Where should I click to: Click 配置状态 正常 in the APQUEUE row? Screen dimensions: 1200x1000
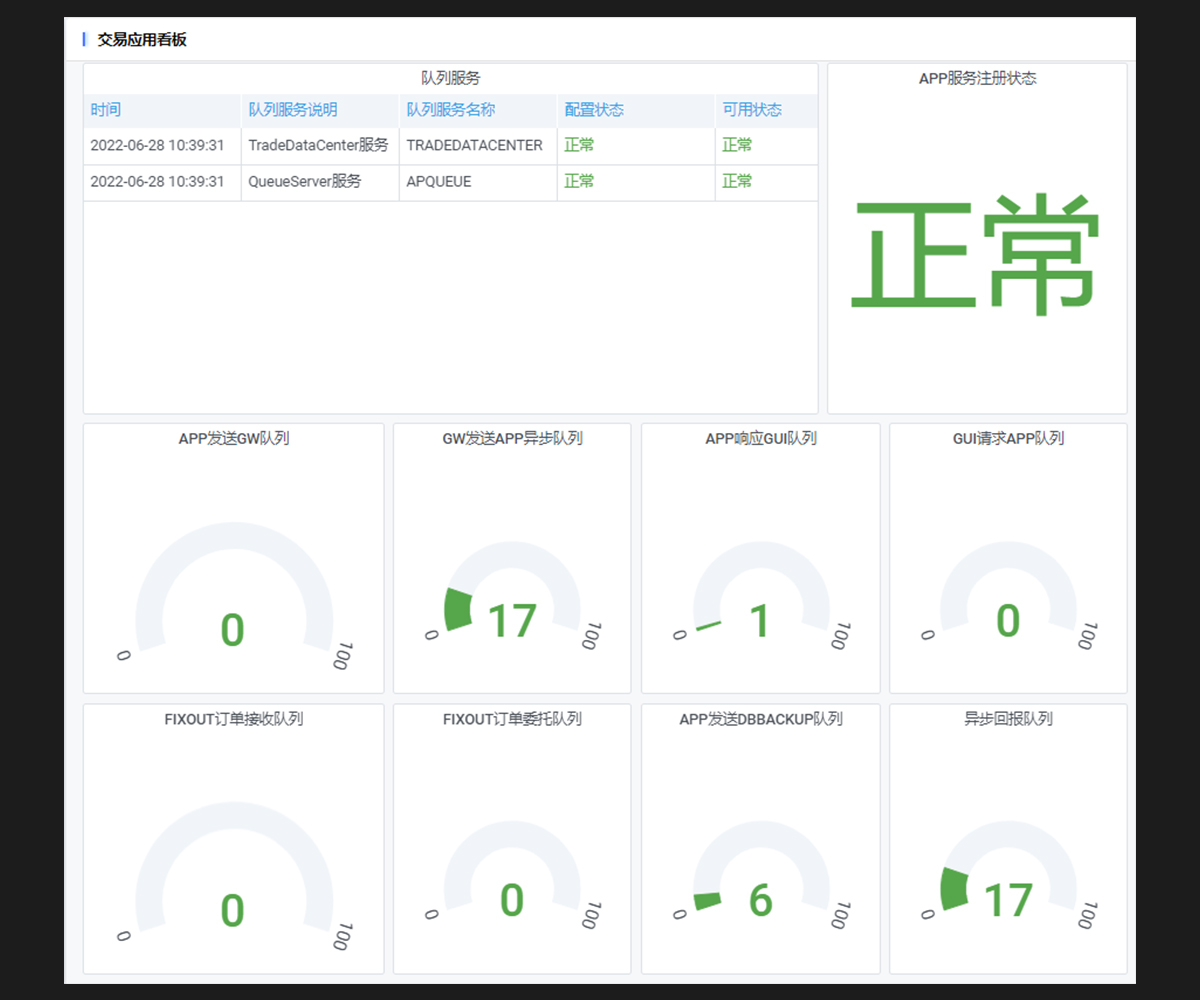pyautogui.click(x=579, y=181)
